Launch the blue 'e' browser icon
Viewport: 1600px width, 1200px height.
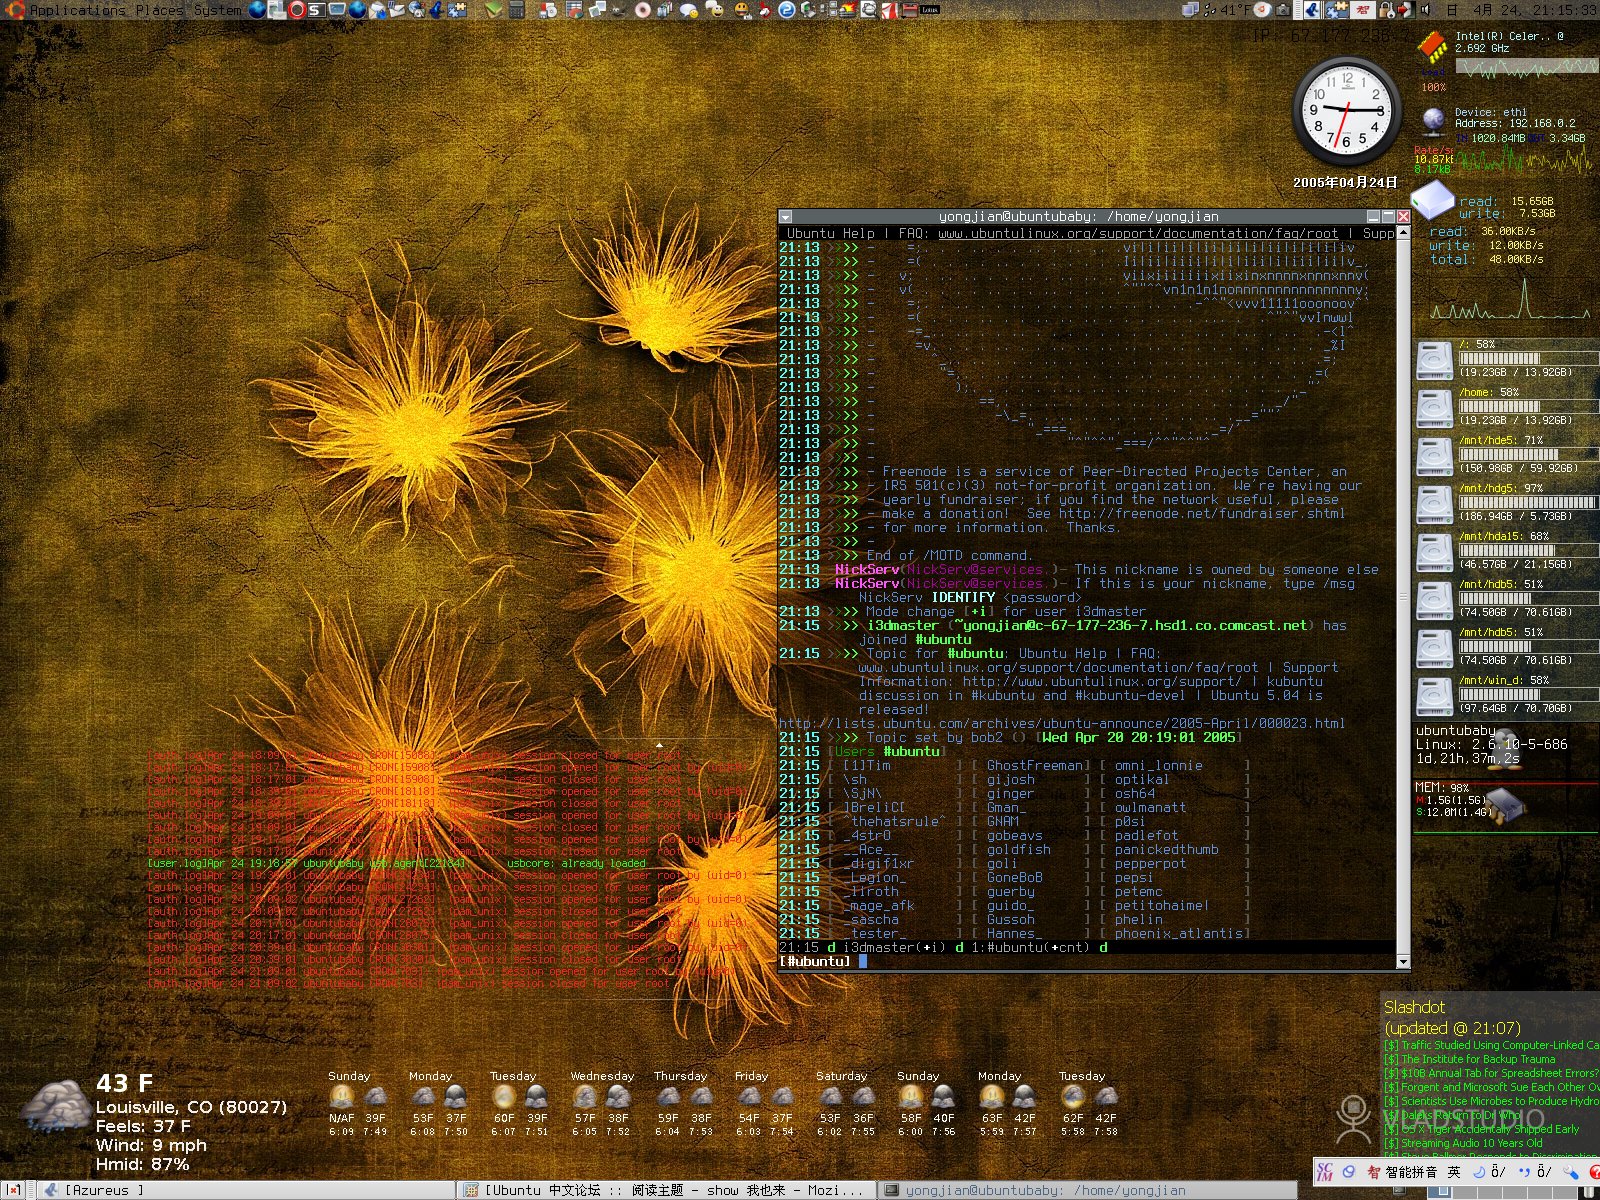tap(786, 10)
